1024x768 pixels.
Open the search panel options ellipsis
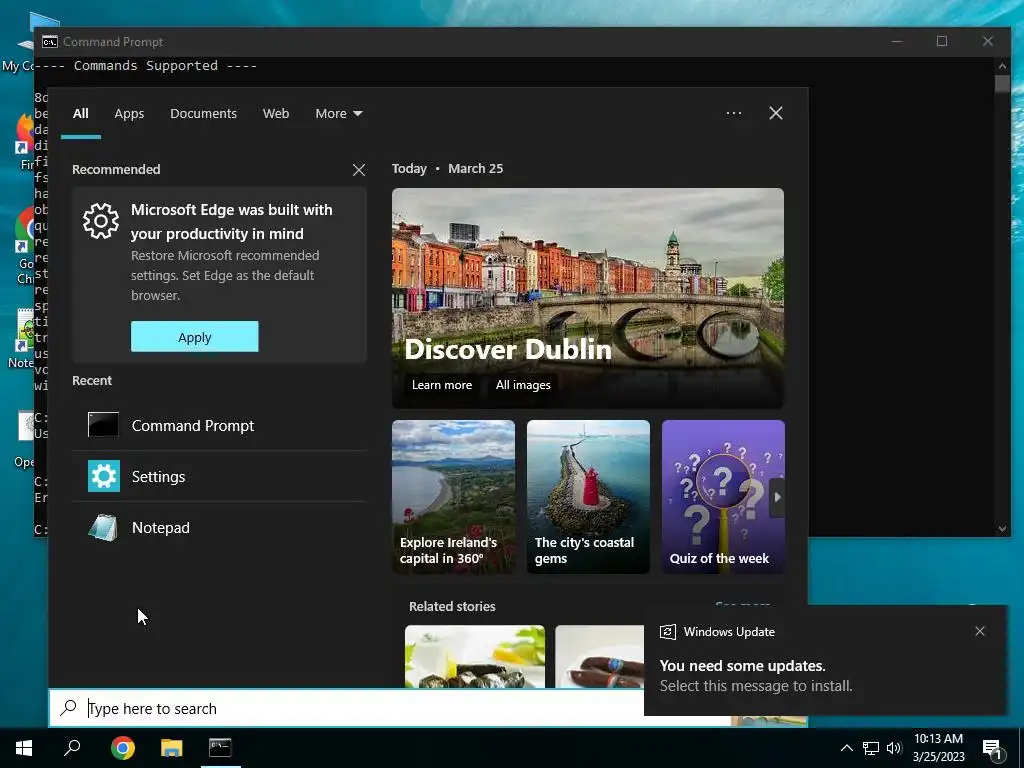tap(734, 114)
